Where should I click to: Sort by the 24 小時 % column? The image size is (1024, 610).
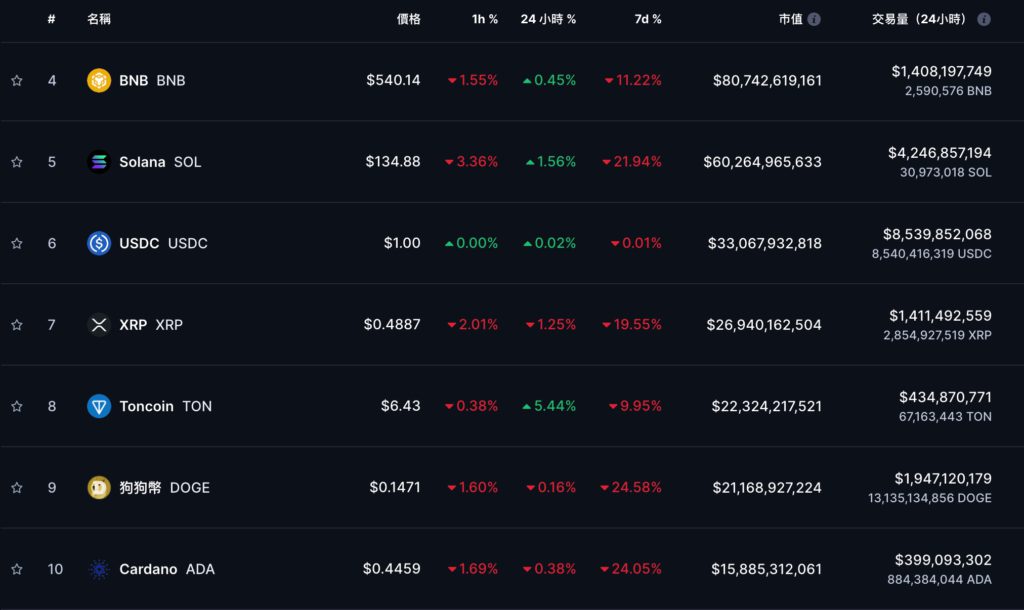548,19
